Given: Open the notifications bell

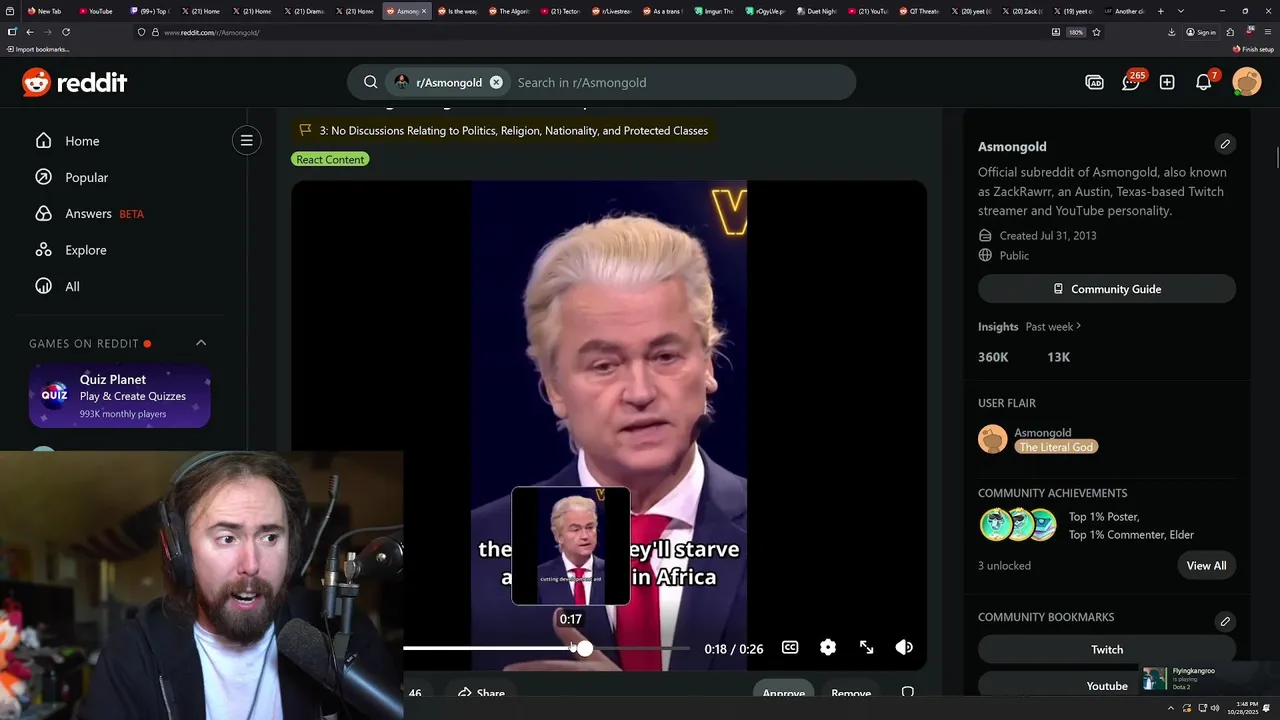Looking at the screenshot, I should 1204,82.
